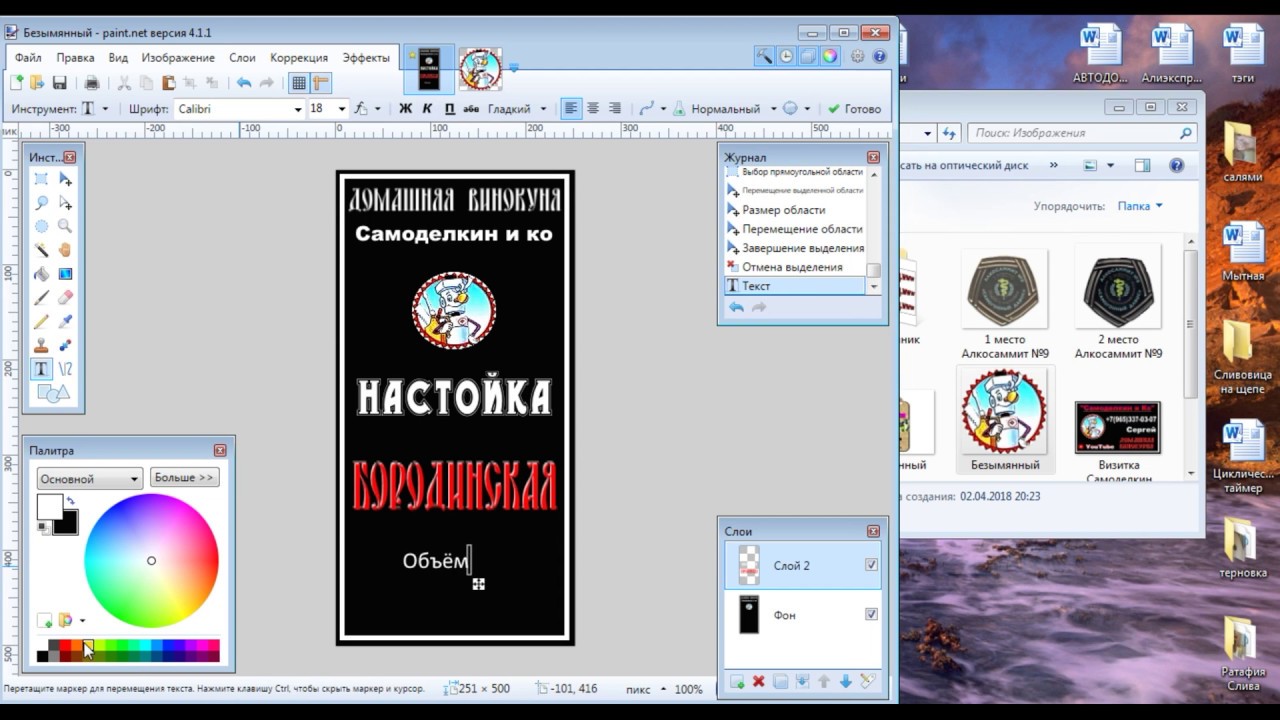The height and width of the screenshot is (720, 1280).
Task: Select the Rectangle Select tool
Action: click(x=41, y=179)
